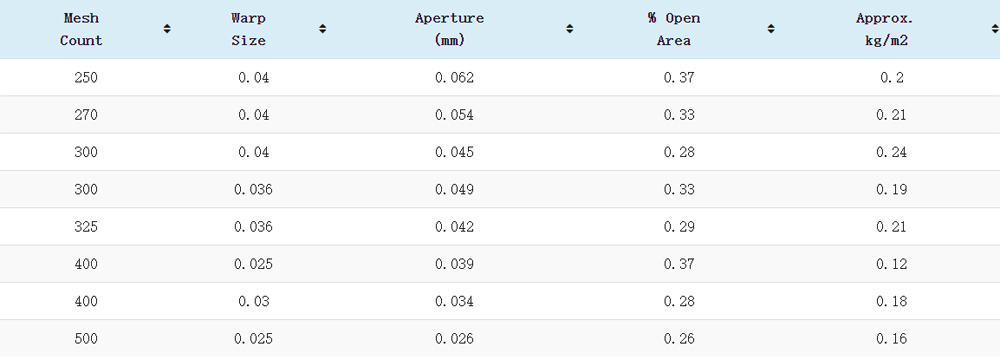Click the 325 mesh count cell
1000x360 pixels.
(85, 227)
